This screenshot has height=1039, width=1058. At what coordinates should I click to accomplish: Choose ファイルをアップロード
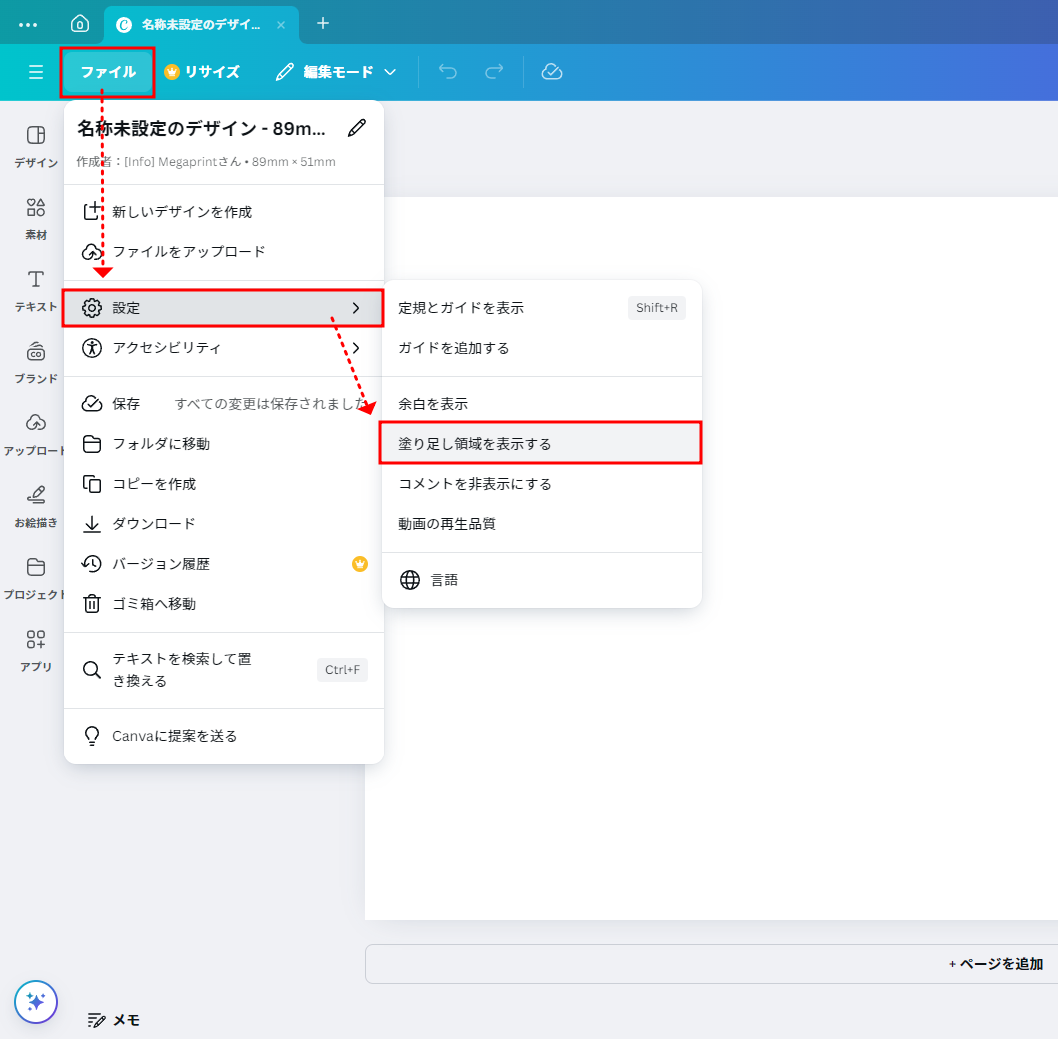point(224,252)
